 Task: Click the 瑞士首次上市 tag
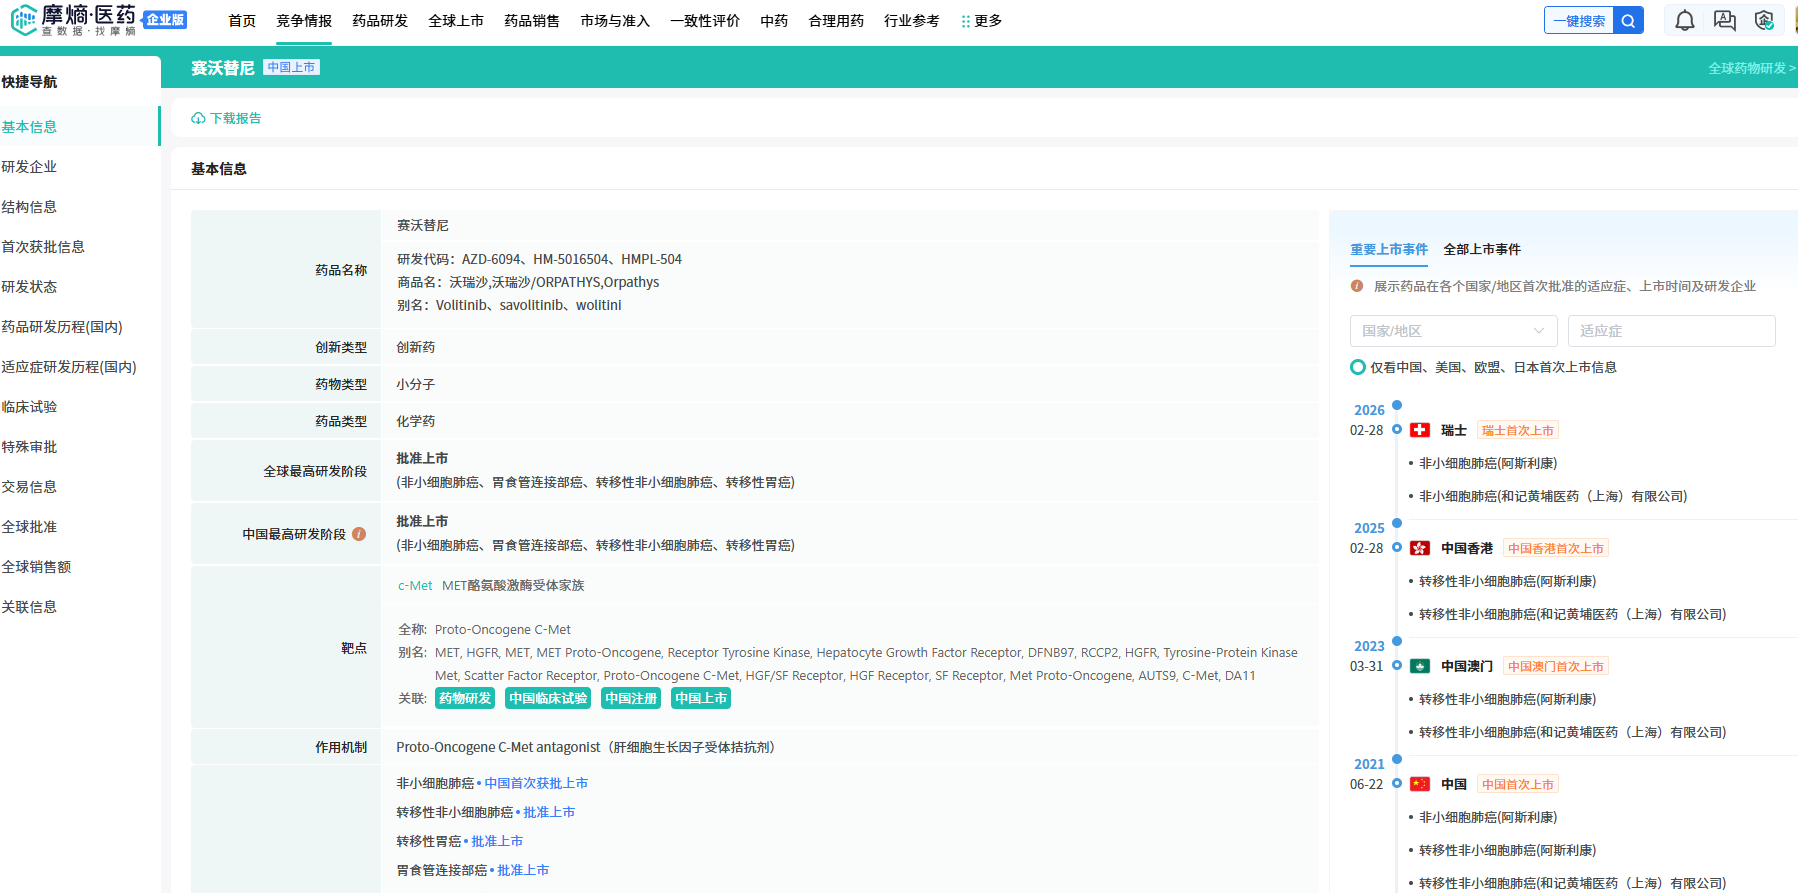[1518, 430]
